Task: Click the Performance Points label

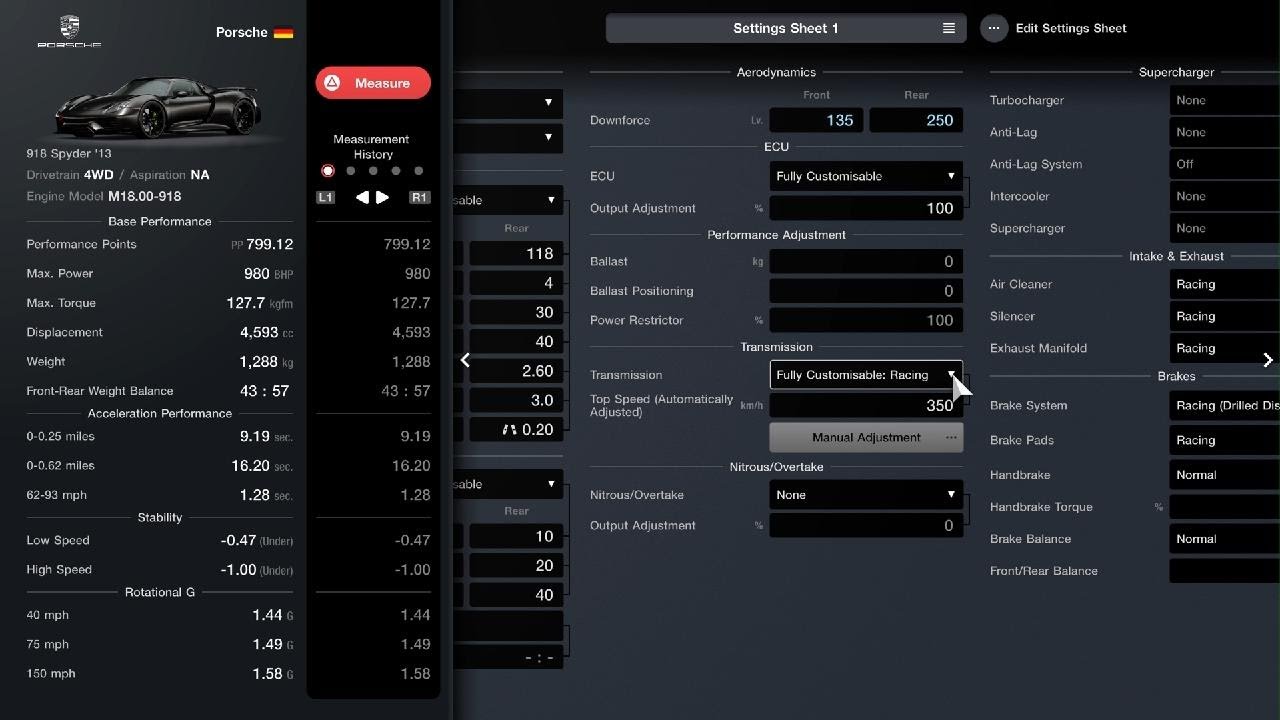Action: pyautogui.click(x=81, y=244)
